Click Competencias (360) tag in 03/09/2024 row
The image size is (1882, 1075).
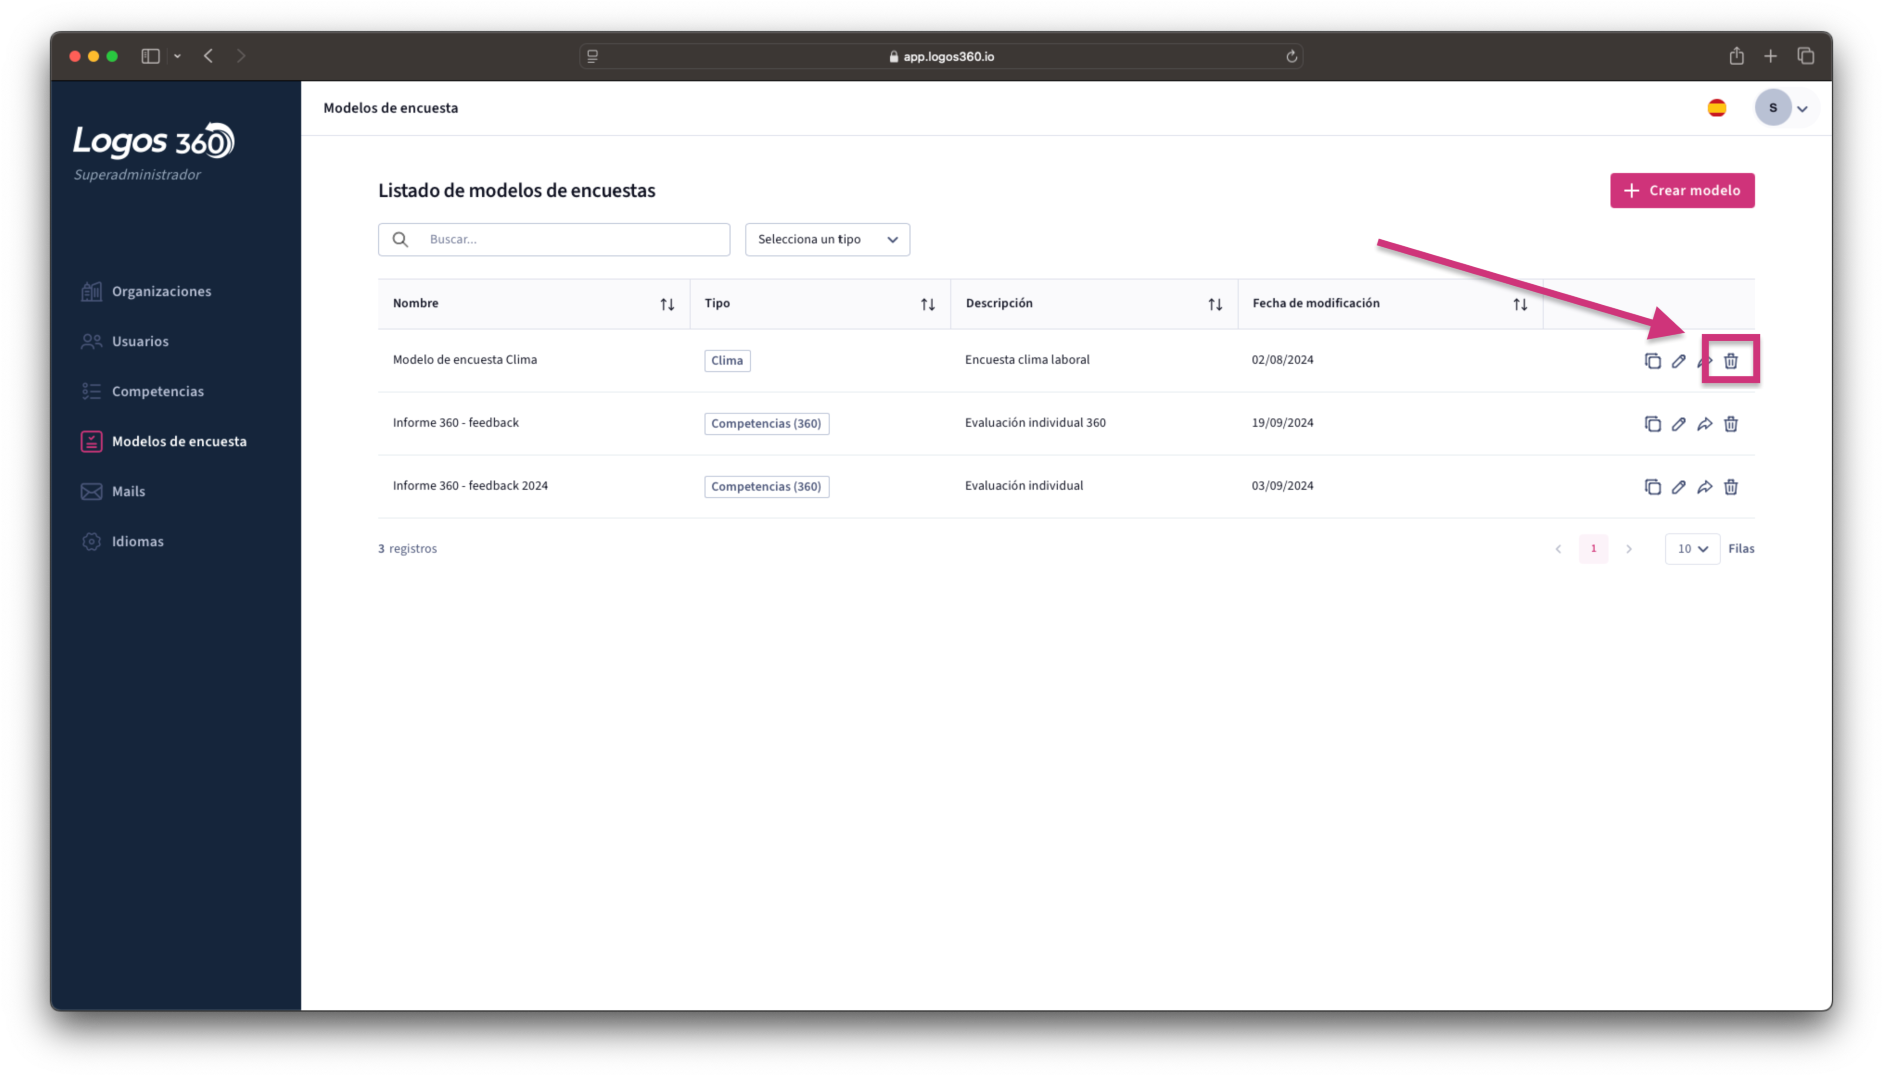766,487
